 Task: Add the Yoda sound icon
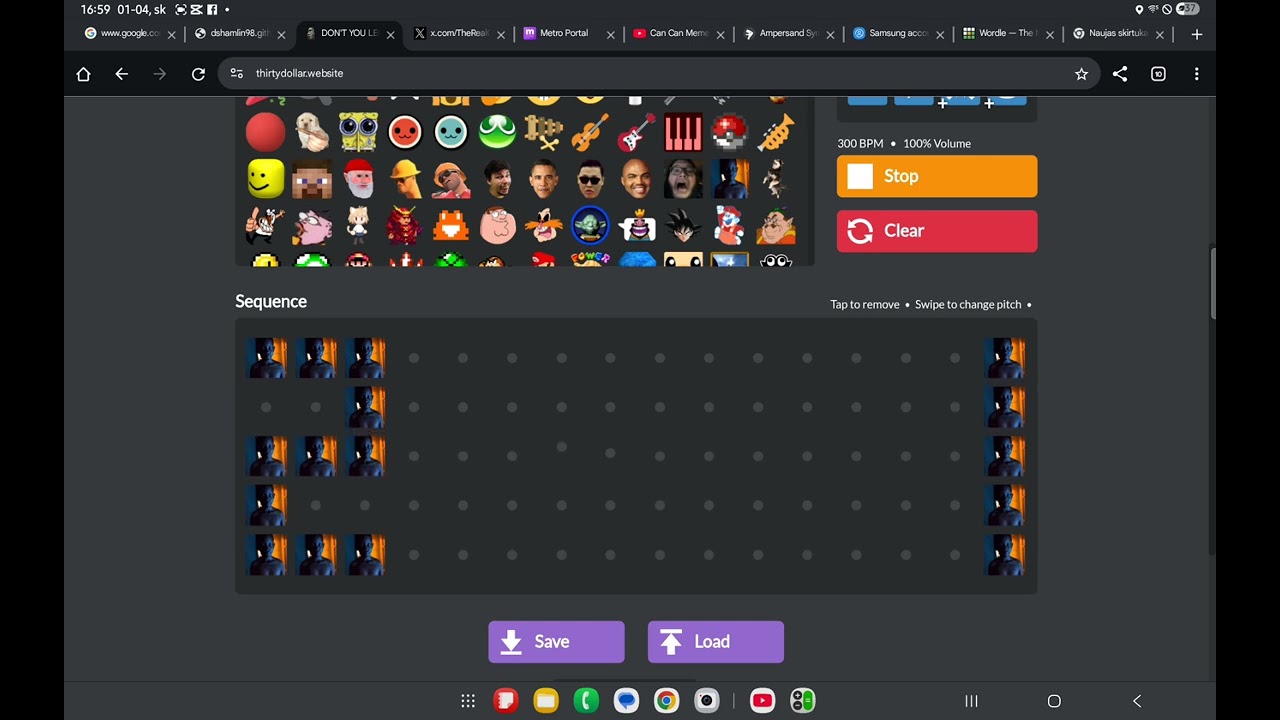click(x=590, y=226)
